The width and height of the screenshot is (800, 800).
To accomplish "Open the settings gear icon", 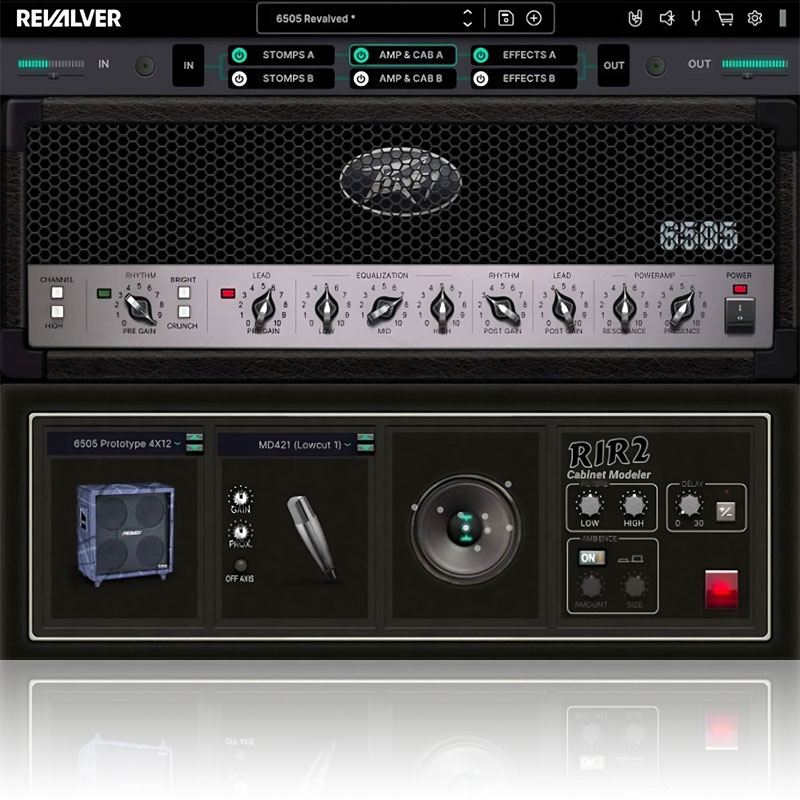I will coord(755,18).
